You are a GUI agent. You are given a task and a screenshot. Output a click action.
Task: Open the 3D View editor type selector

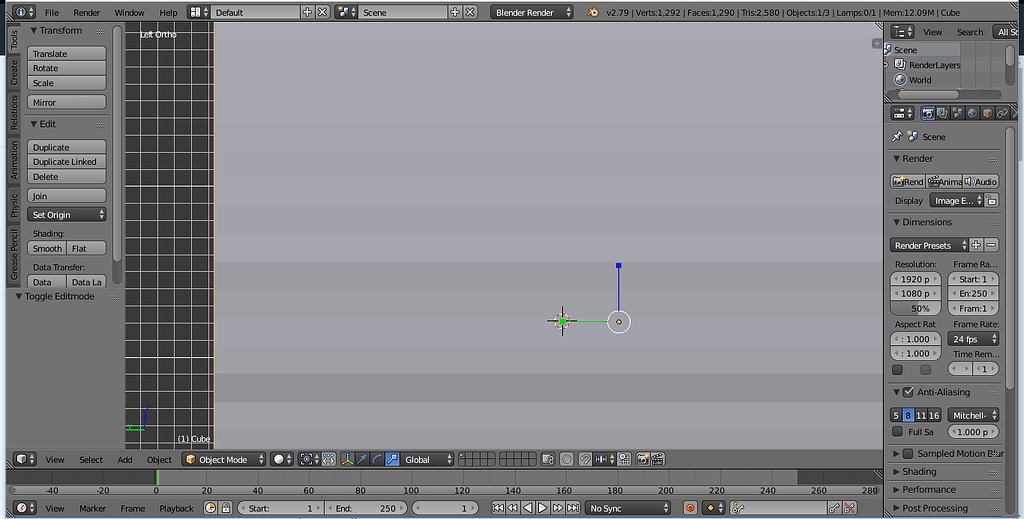coord(25,459)
